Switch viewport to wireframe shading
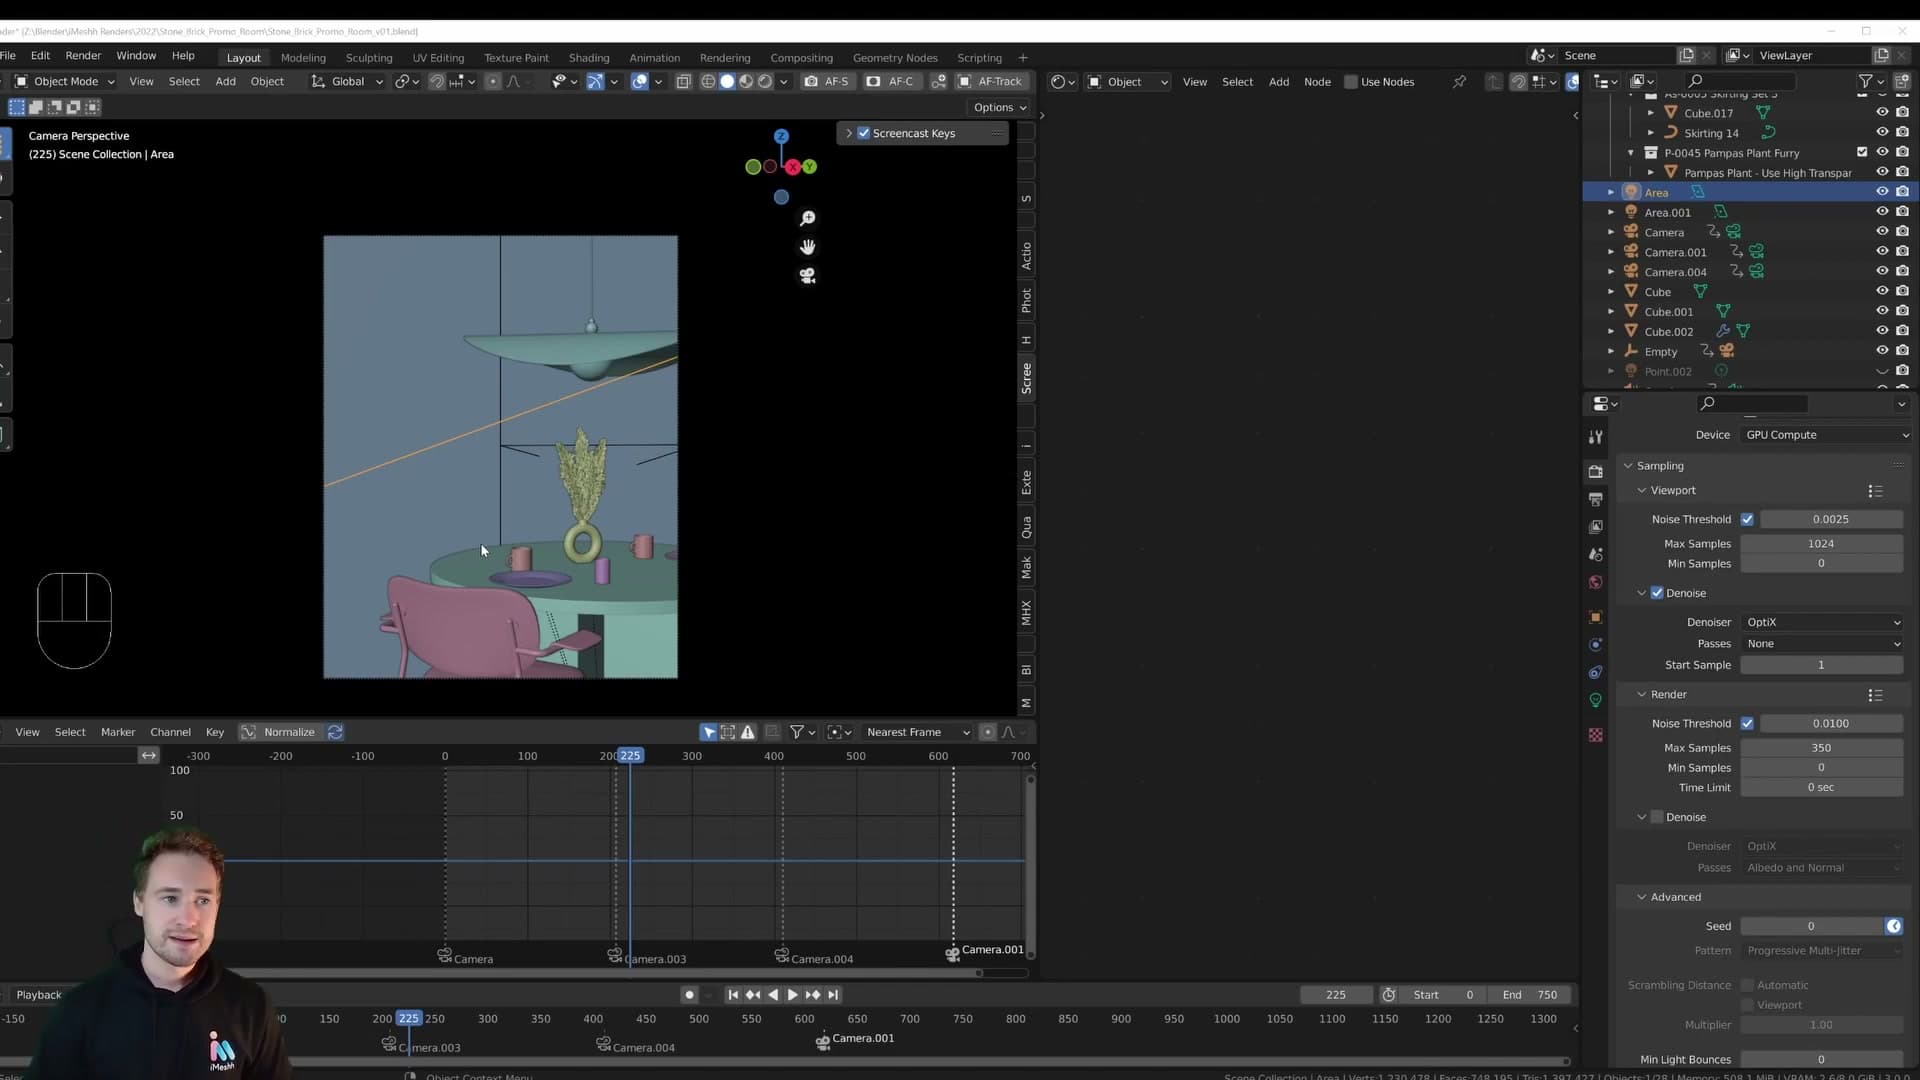The width and height of the screenshot is (1920, 1080). 708,81
